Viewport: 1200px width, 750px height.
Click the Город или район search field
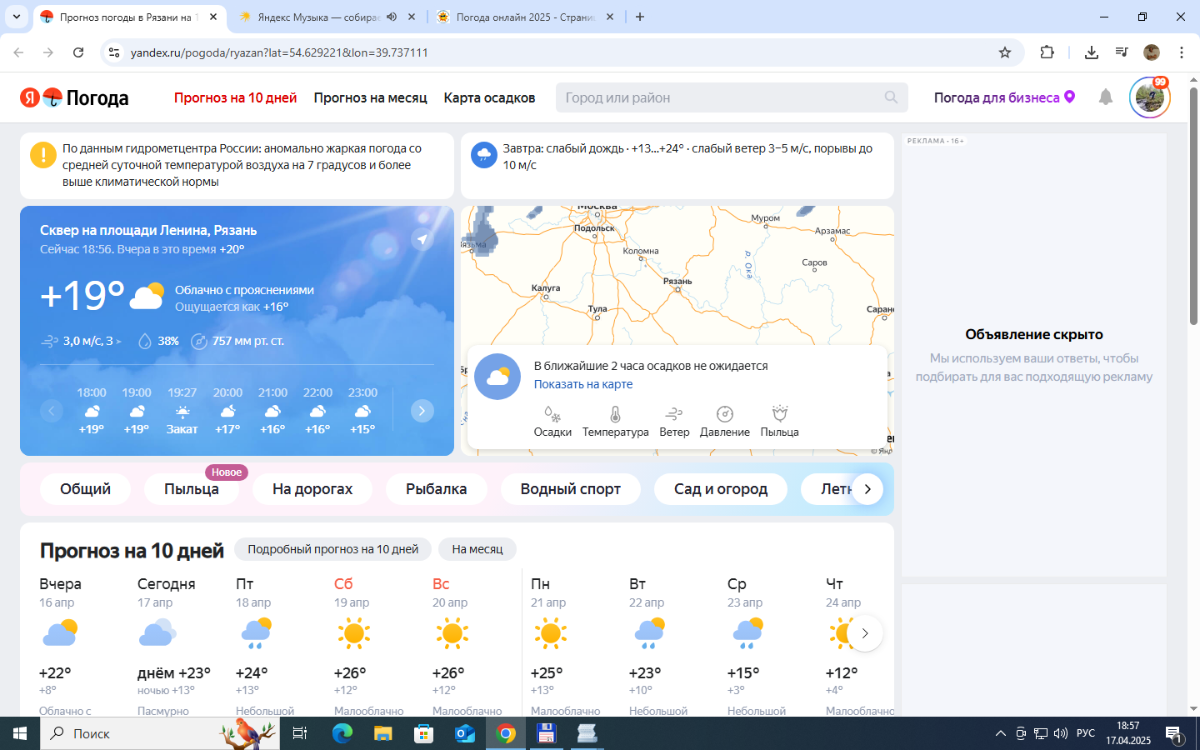click(720, 97)
